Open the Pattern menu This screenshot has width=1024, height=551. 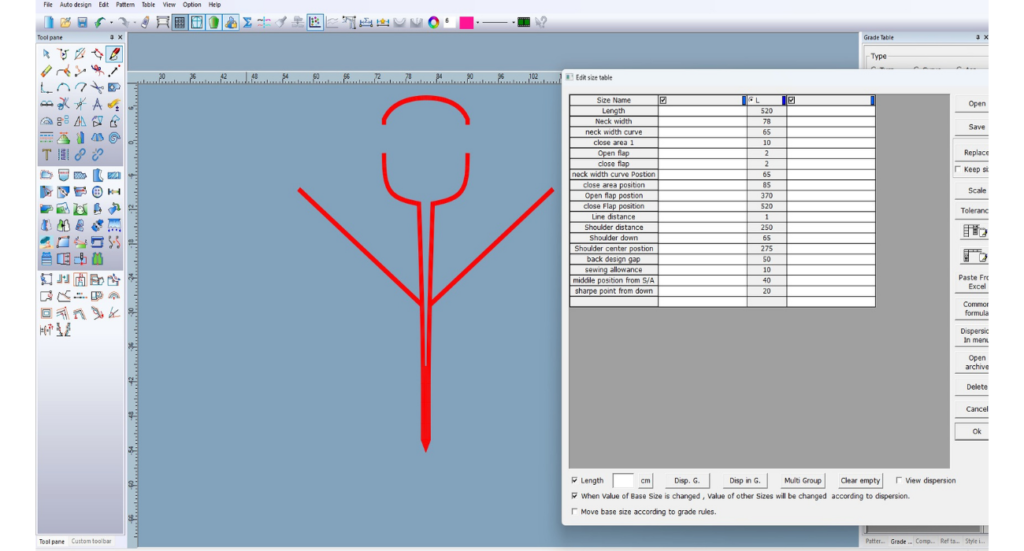(x=125, y=5)
